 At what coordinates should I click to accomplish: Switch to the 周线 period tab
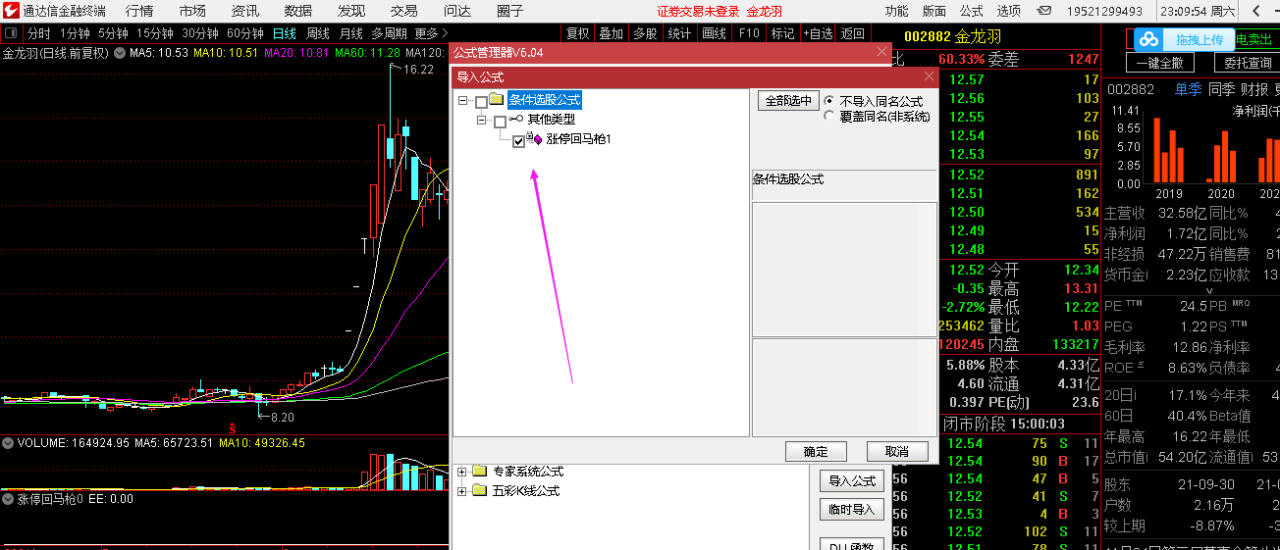point(317,33)
